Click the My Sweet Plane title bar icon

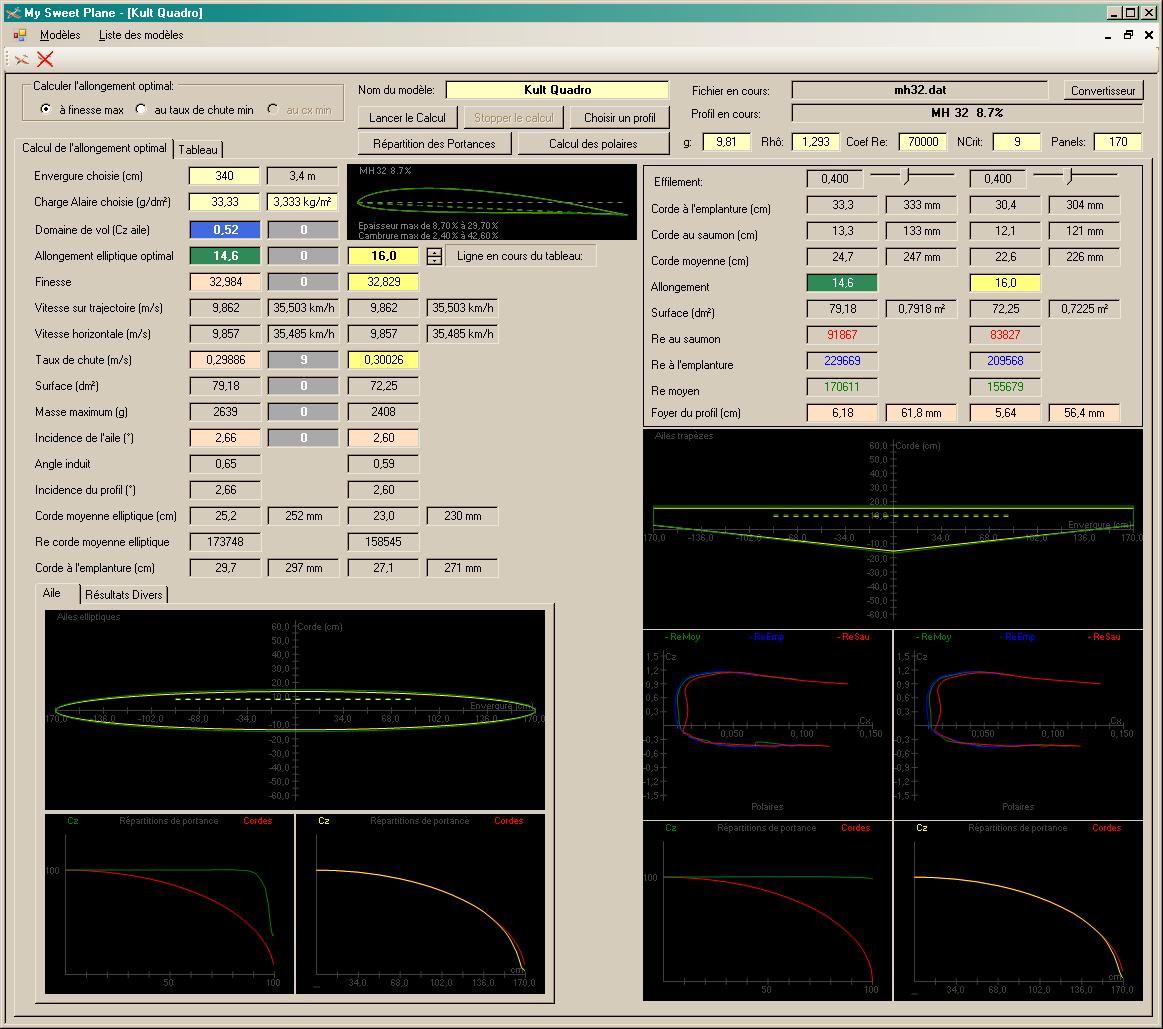[x=12, y=12]
